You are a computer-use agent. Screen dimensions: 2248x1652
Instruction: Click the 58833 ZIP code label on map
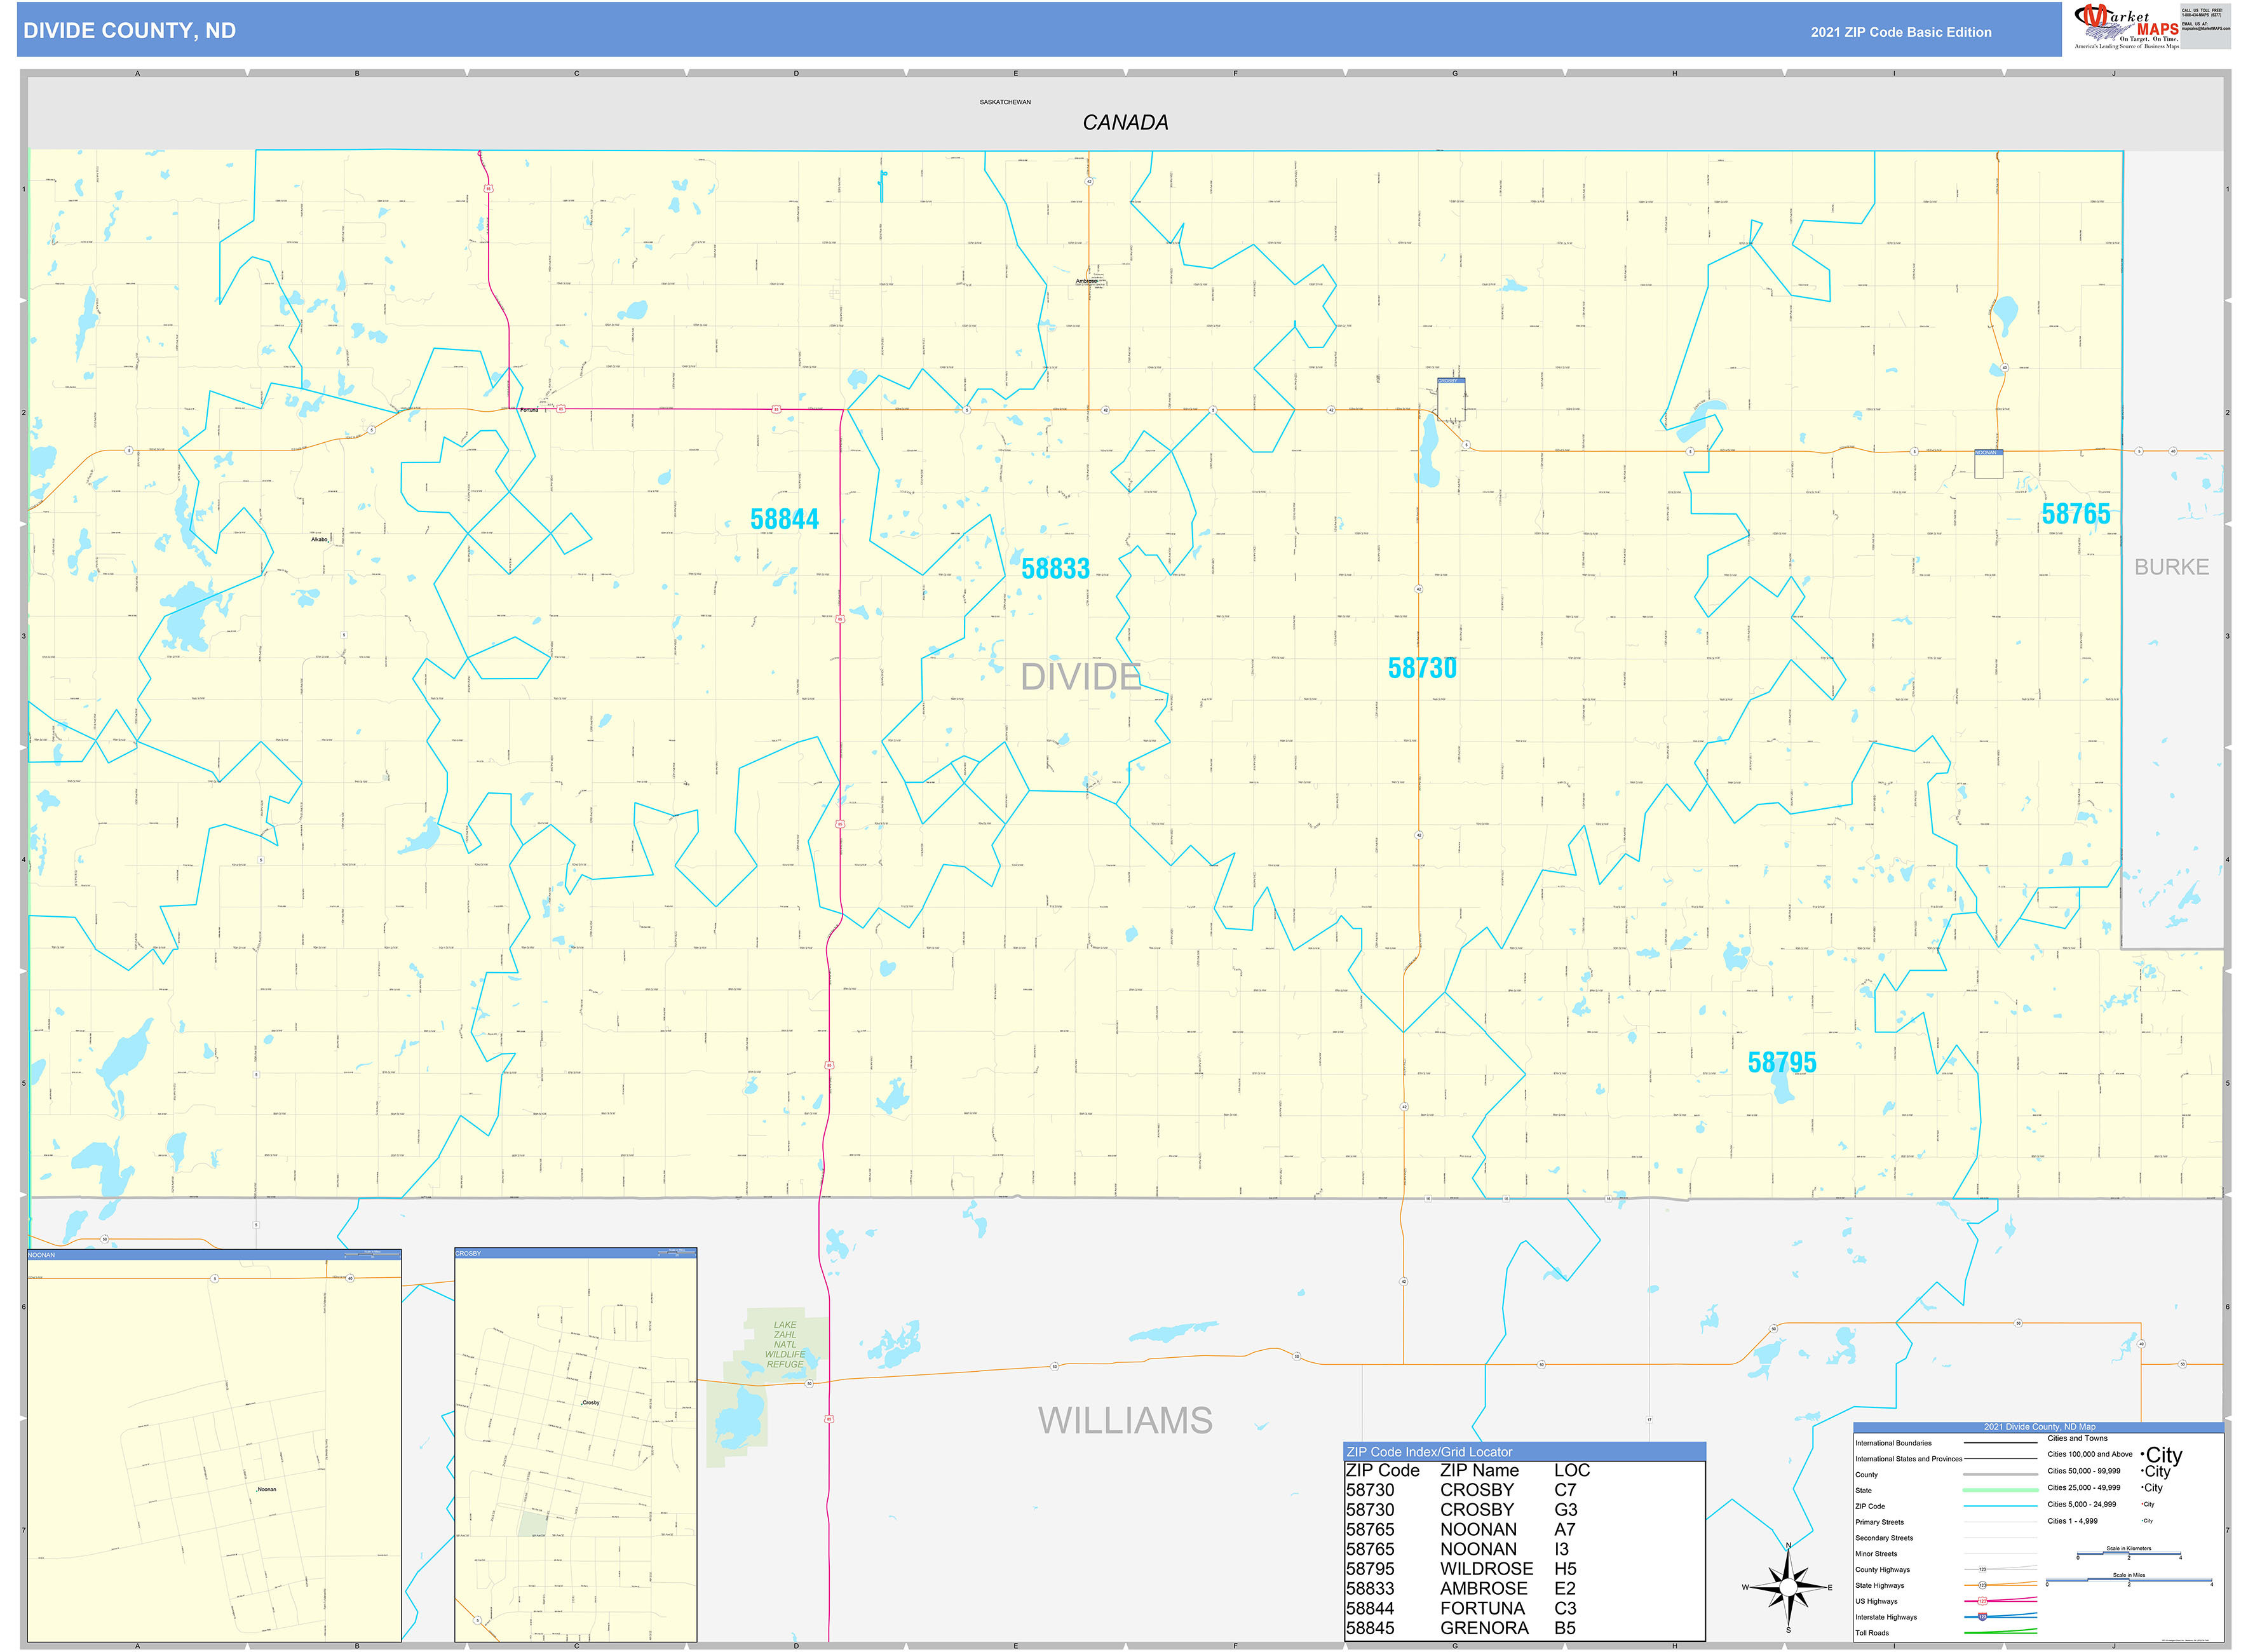coord(1055,568)
